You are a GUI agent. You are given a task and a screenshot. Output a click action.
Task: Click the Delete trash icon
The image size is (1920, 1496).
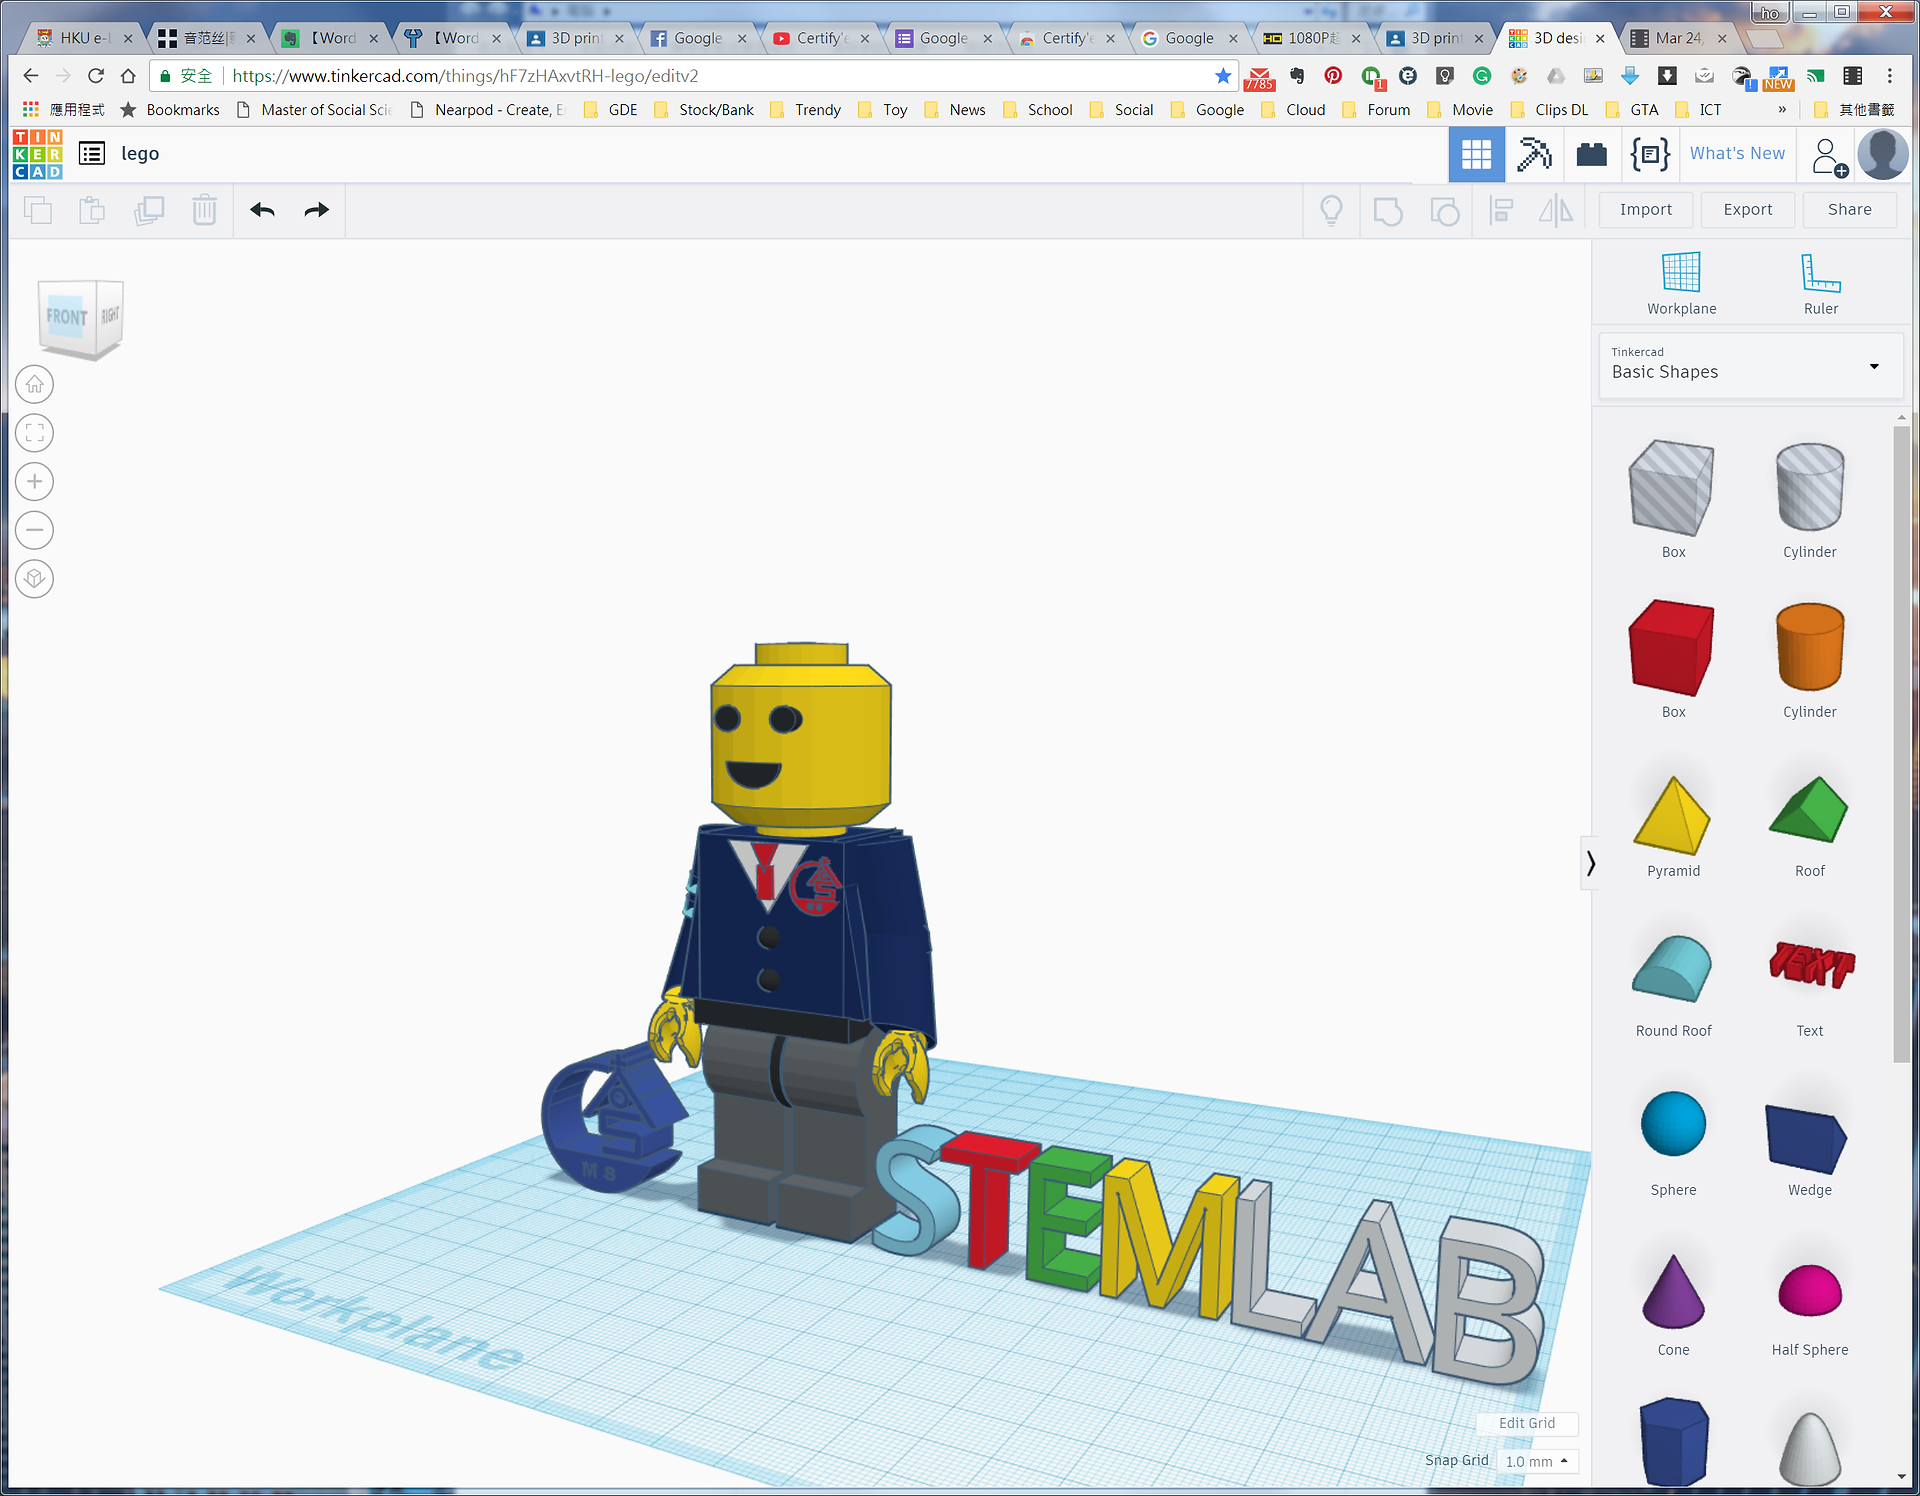(204, 210)
